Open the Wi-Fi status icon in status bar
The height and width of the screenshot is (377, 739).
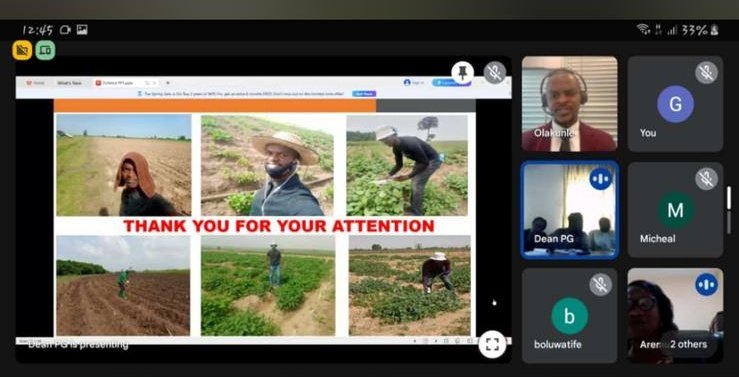(643, 30)
